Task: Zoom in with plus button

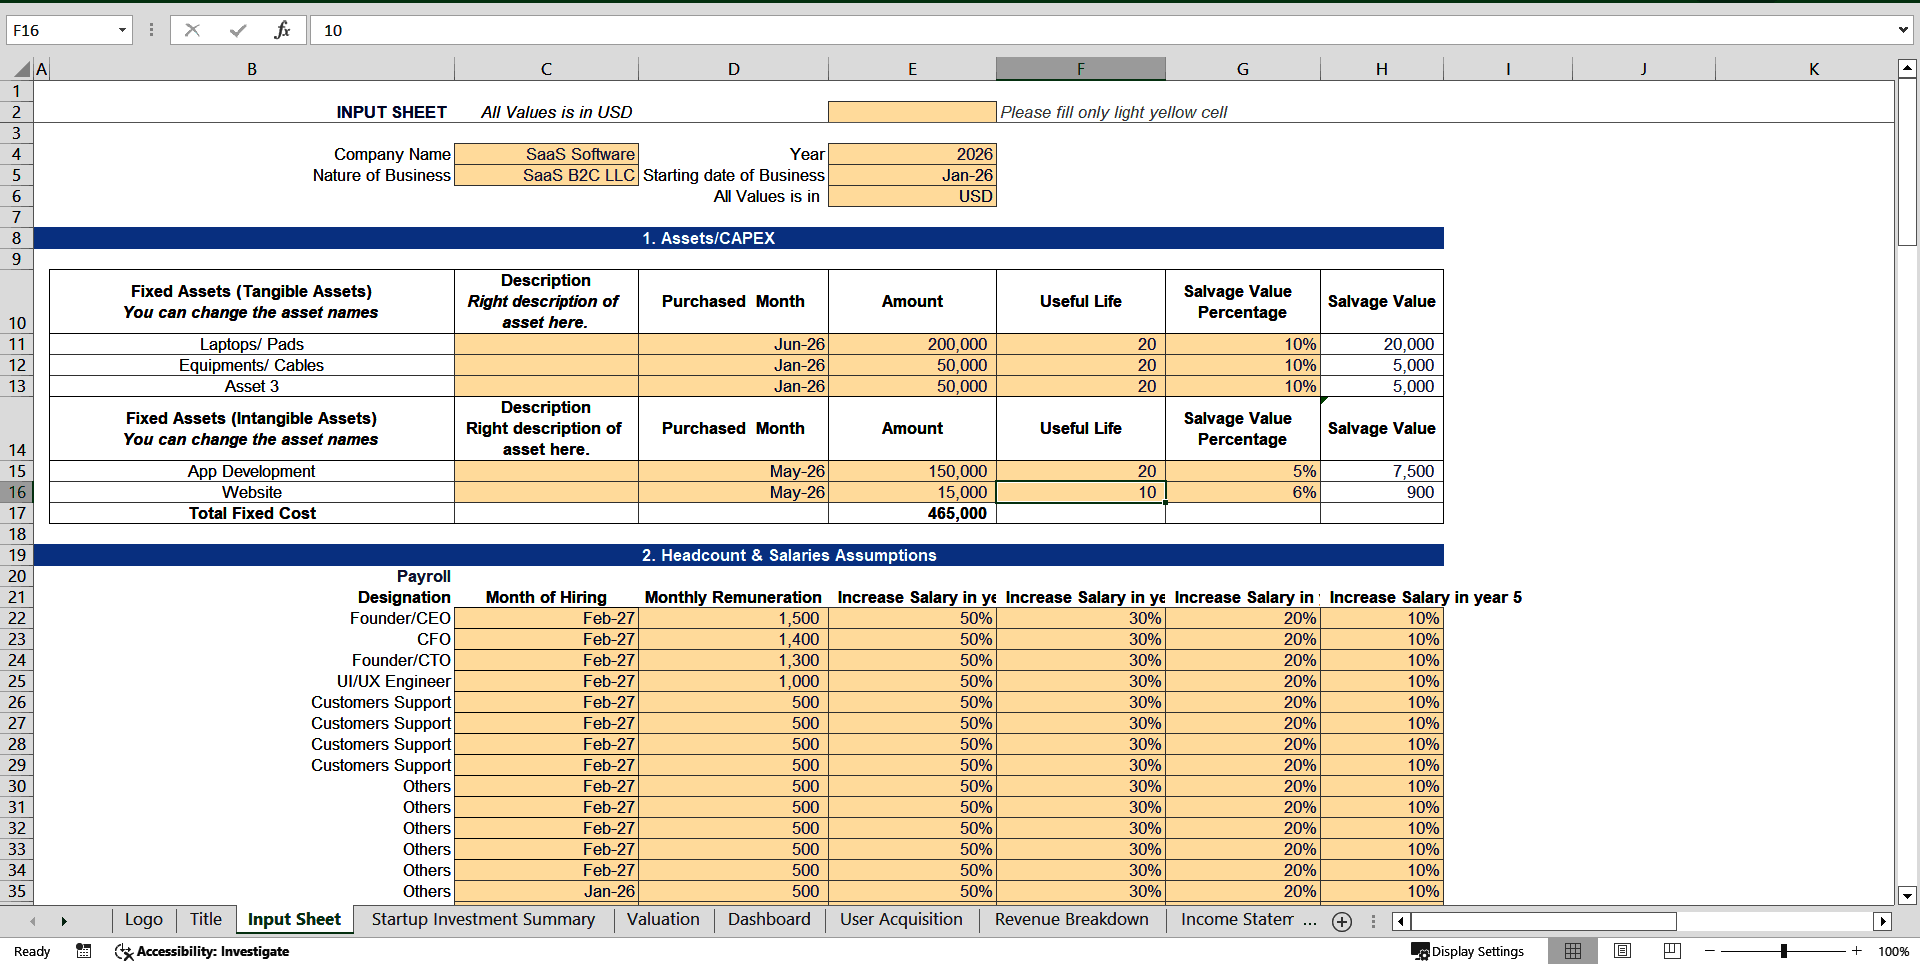Action: (x=1857, y=951)
